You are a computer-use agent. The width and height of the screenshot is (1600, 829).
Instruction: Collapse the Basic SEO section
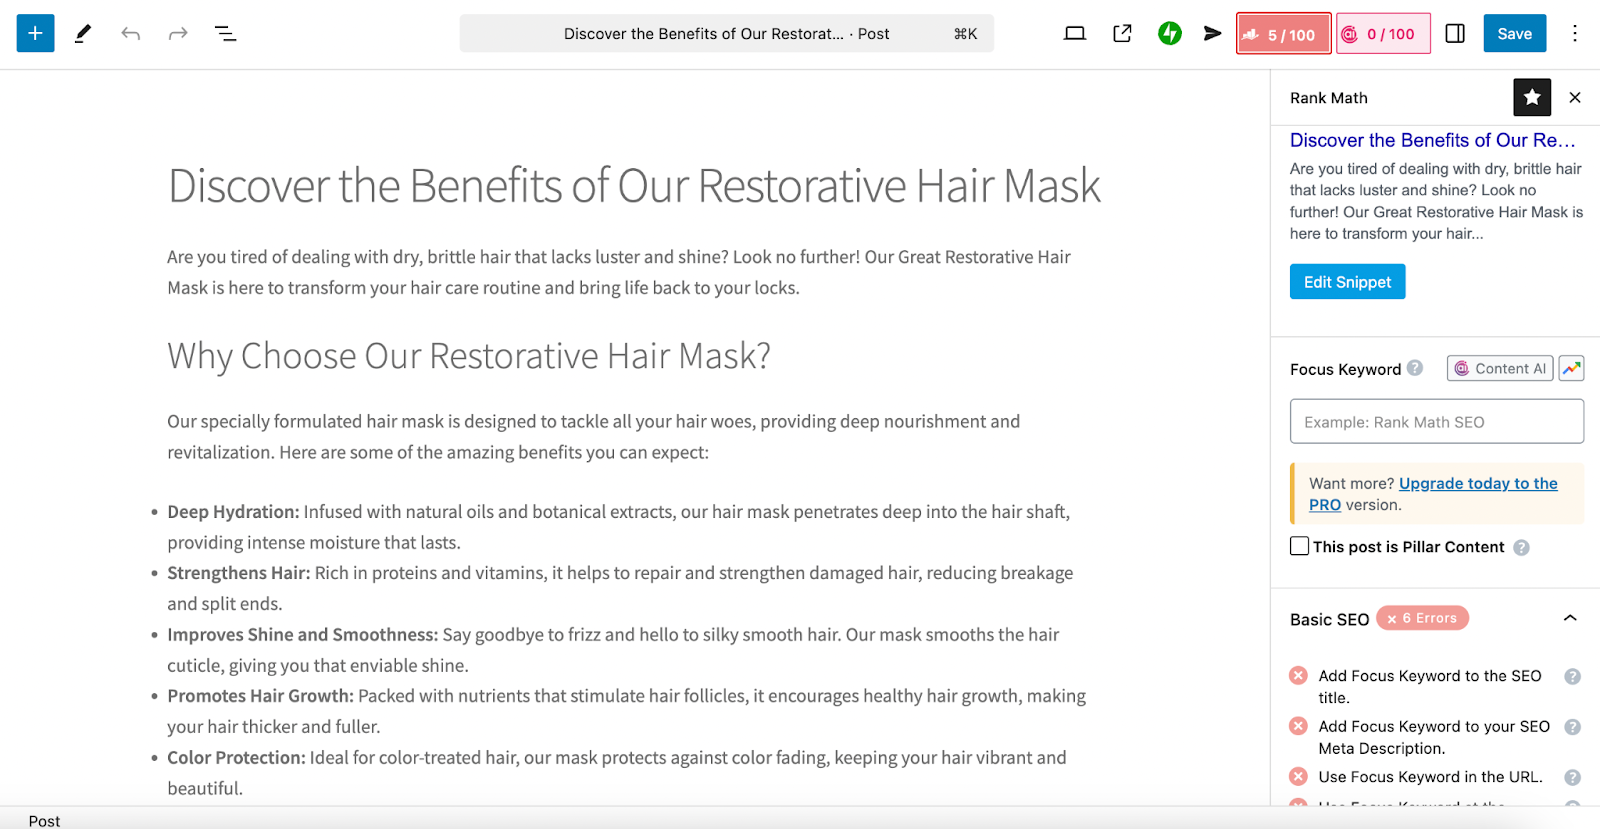pos(1570,618)
